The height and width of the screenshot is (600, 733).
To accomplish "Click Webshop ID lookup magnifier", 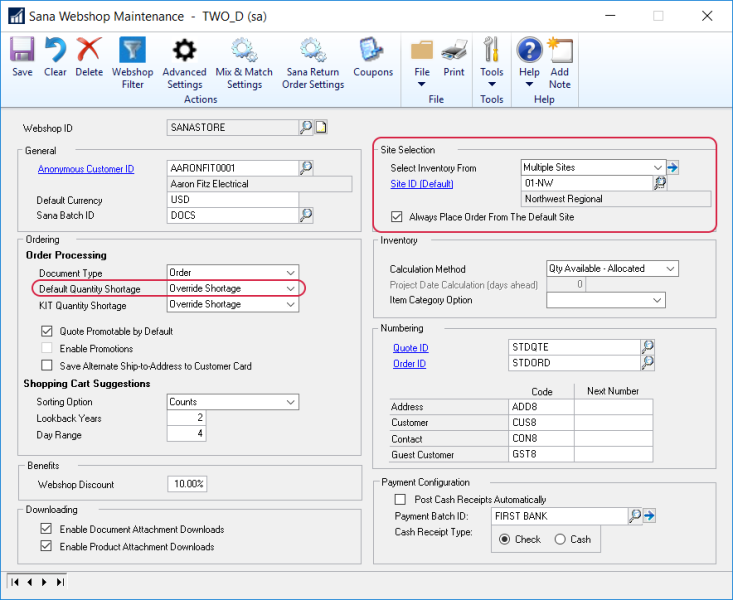I will coord(306,127).
